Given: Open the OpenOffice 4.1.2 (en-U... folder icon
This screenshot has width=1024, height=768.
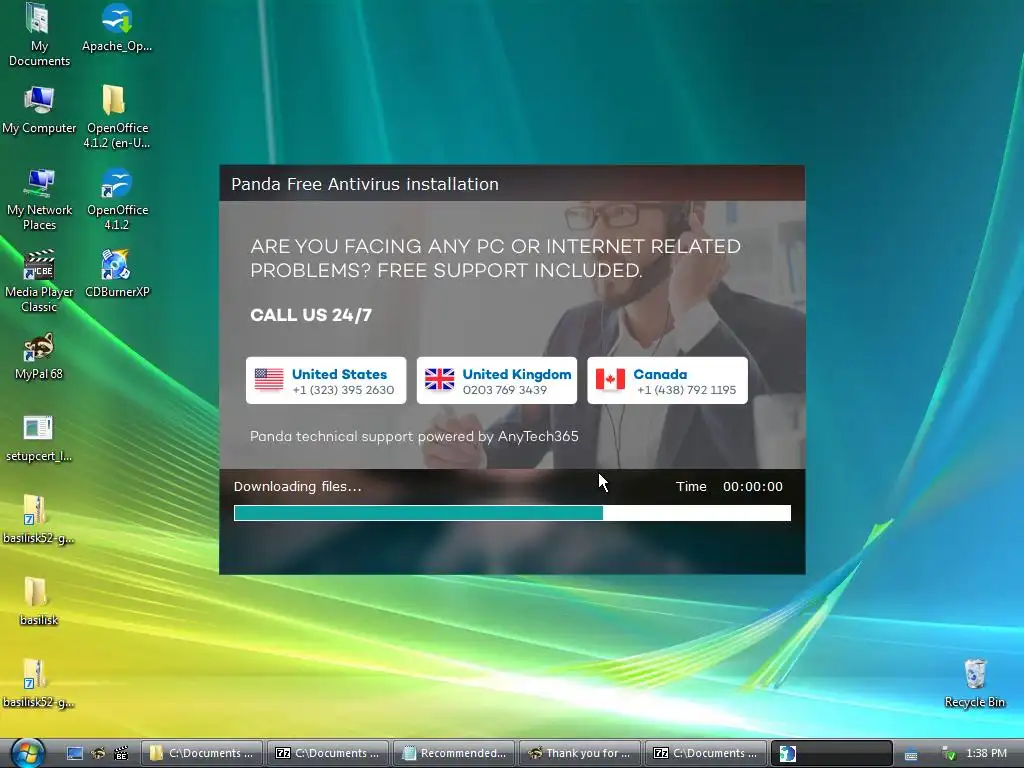Looking at the screenshot, I should (117, 116).
